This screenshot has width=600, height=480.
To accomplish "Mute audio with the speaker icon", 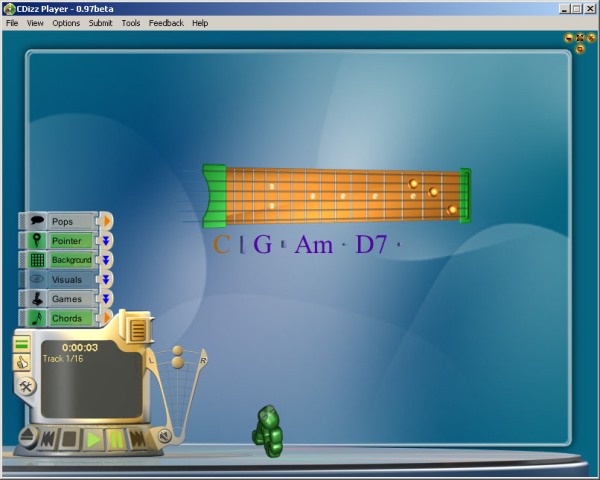I will (165, 436).
